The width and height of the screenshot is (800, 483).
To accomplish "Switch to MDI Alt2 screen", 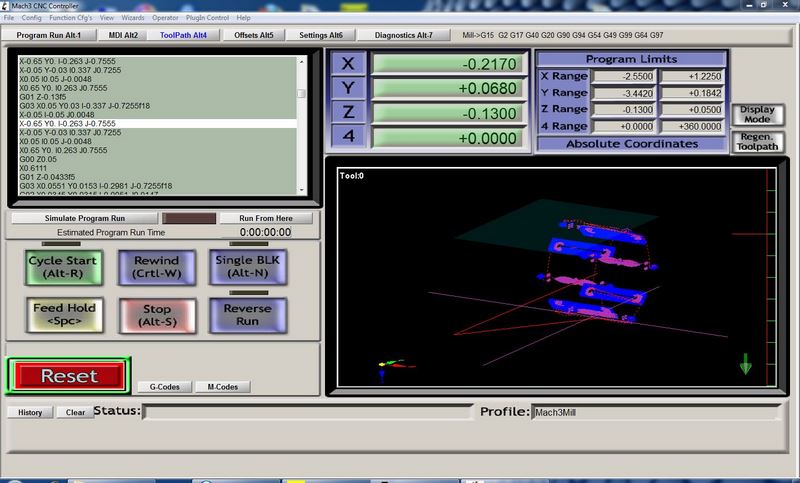I will [123, 35].
